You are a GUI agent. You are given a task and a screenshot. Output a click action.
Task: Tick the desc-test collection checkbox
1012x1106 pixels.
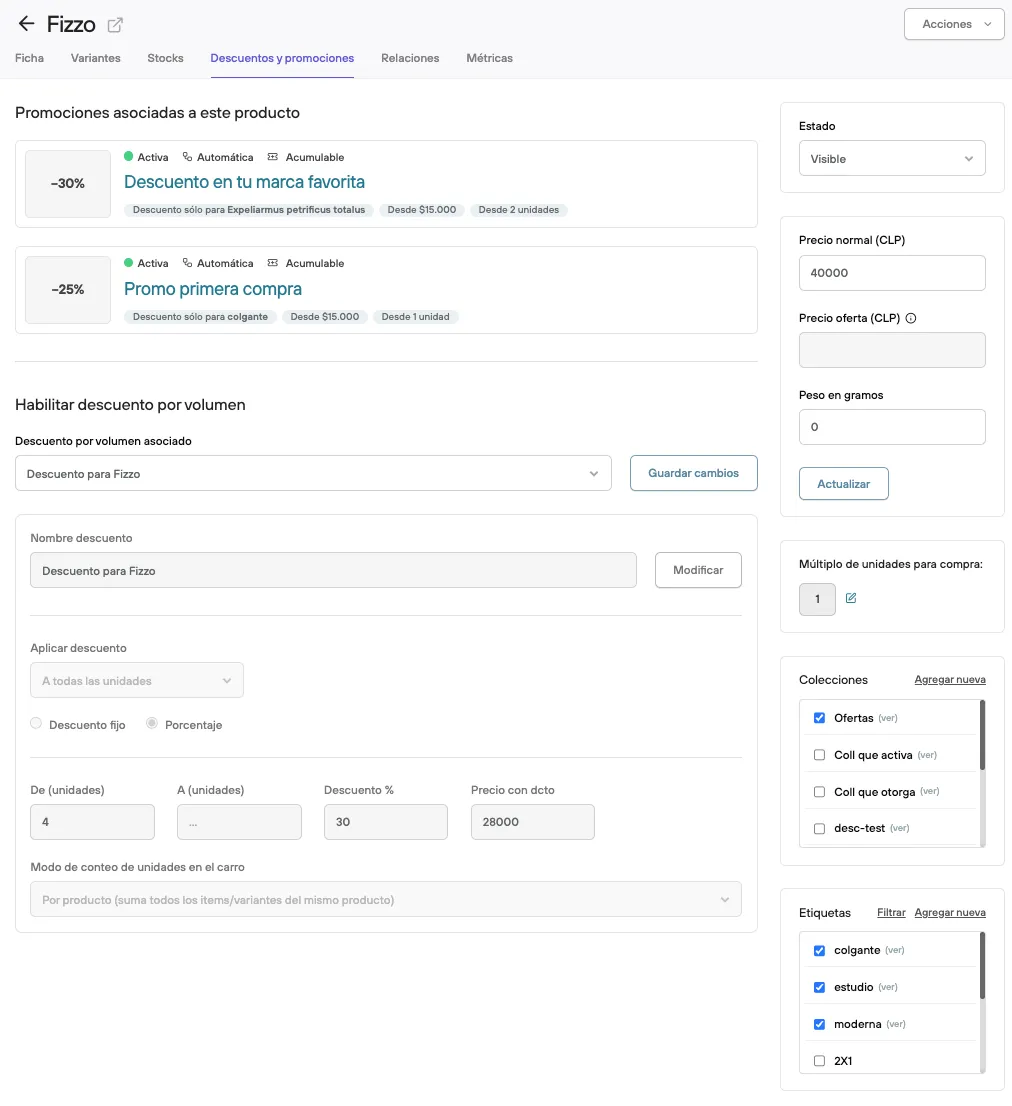[819, 828]
